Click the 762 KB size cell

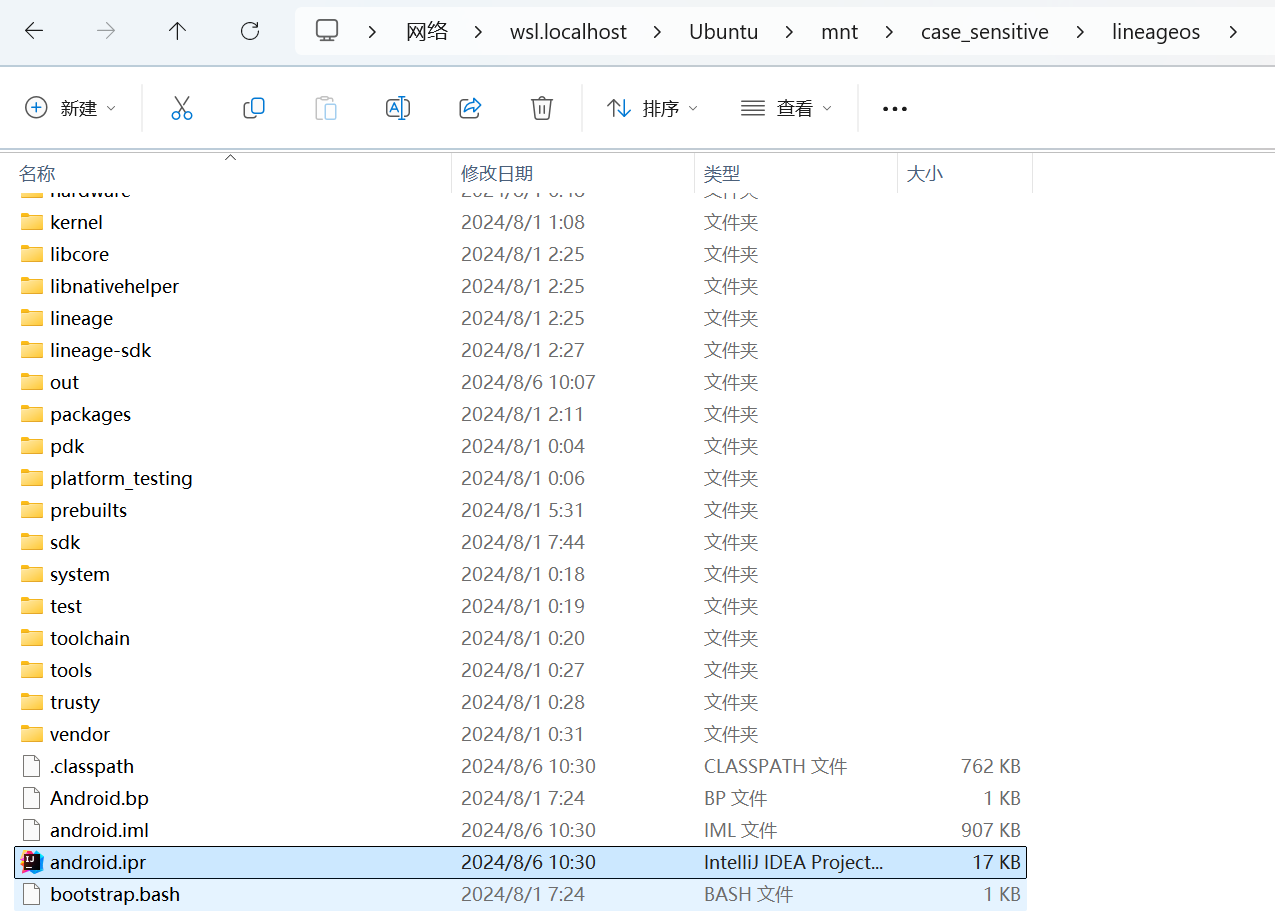pyautogui.click(x=990, y=766)
